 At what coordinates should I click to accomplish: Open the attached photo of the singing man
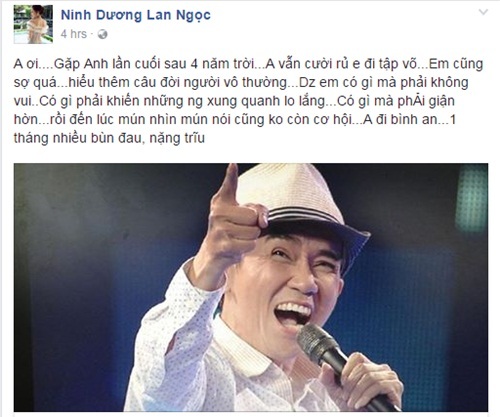[251, 287]
